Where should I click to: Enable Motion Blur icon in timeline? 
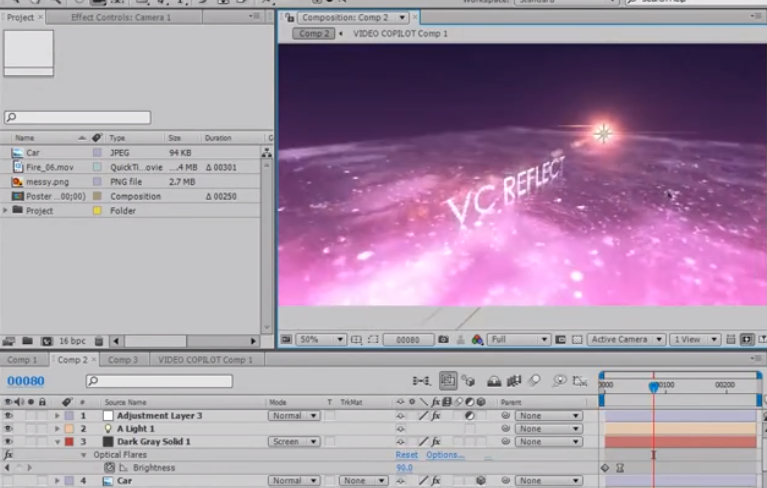point(535,381)
